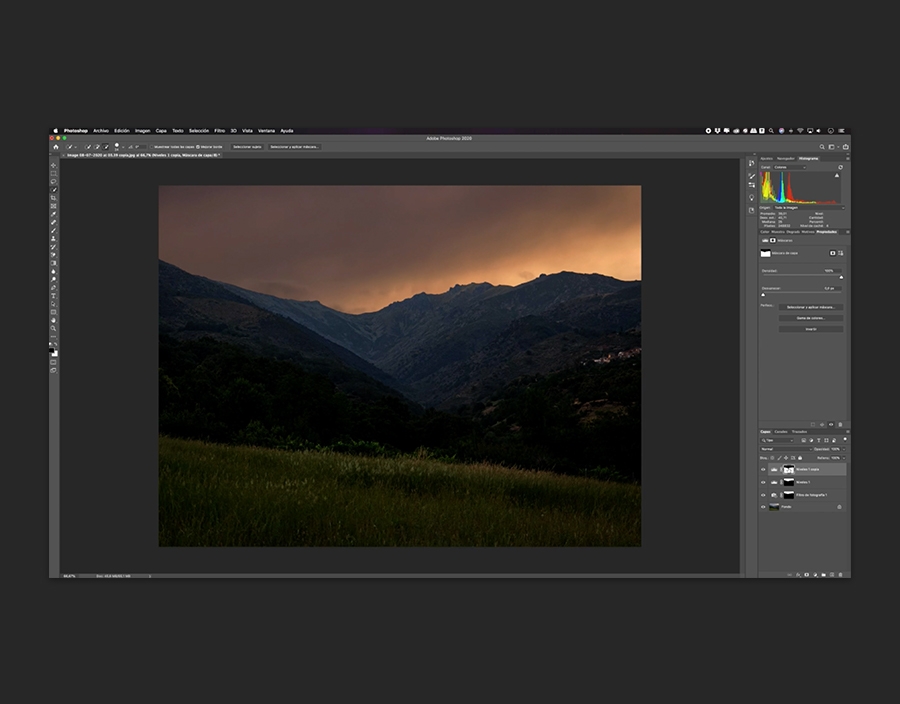Click the trash icon in Layers panel
Screen dimensions: 900x704
click(840, 574)
